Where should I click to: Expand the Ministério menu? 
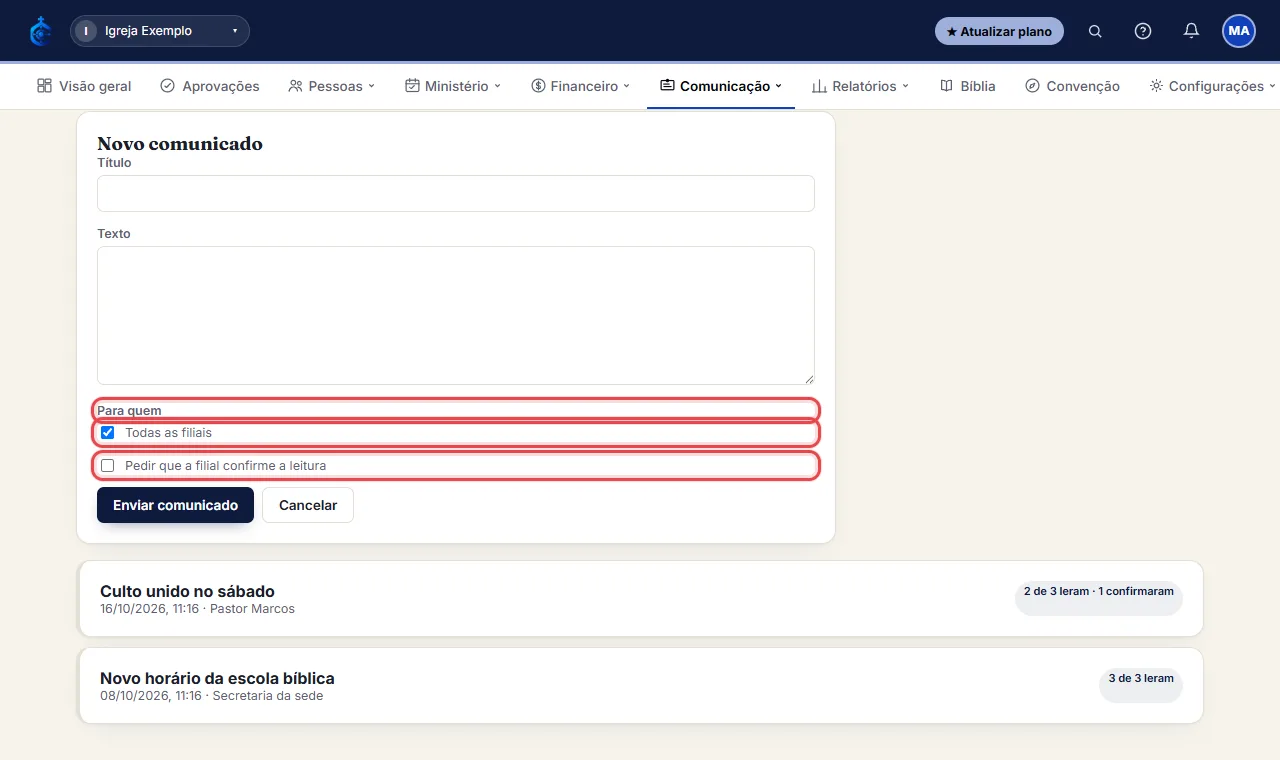pyautogui.click(x=453, y=86)
